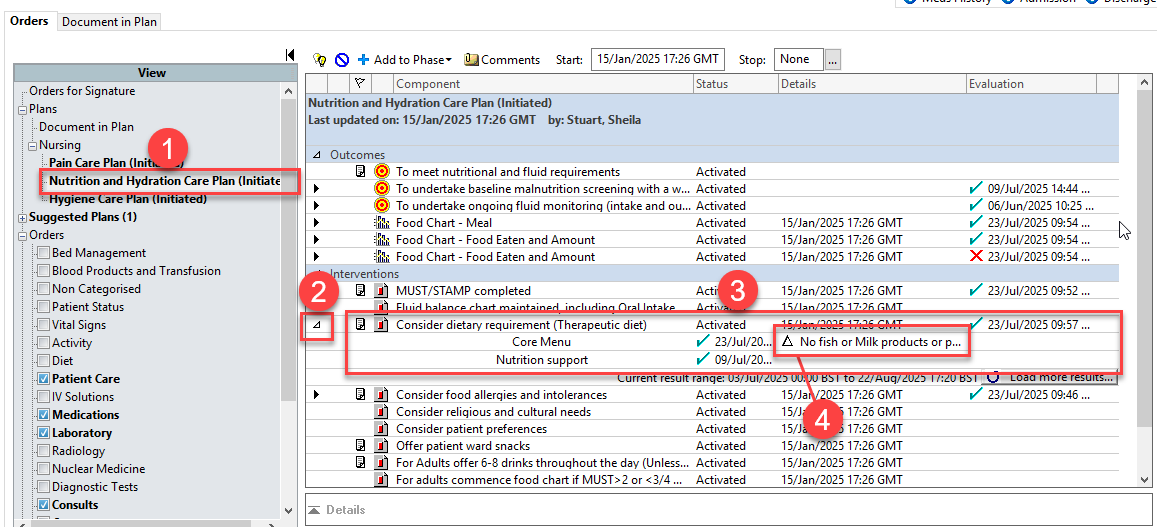Click the View pane scrollbar down arrow
The image size is (1157, 527).
tap(288, 511)
